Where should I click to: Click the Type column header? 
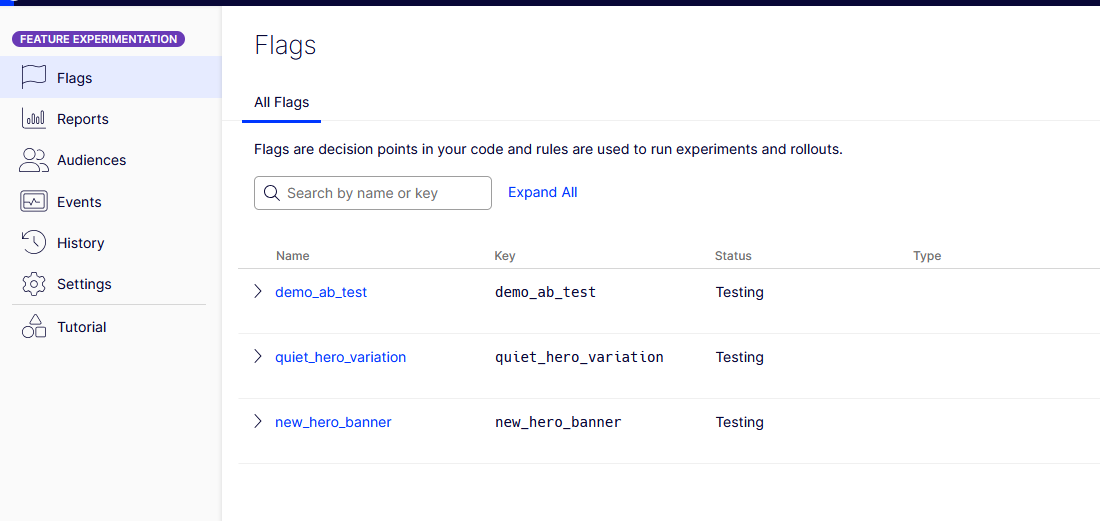[x=927, y=256]
